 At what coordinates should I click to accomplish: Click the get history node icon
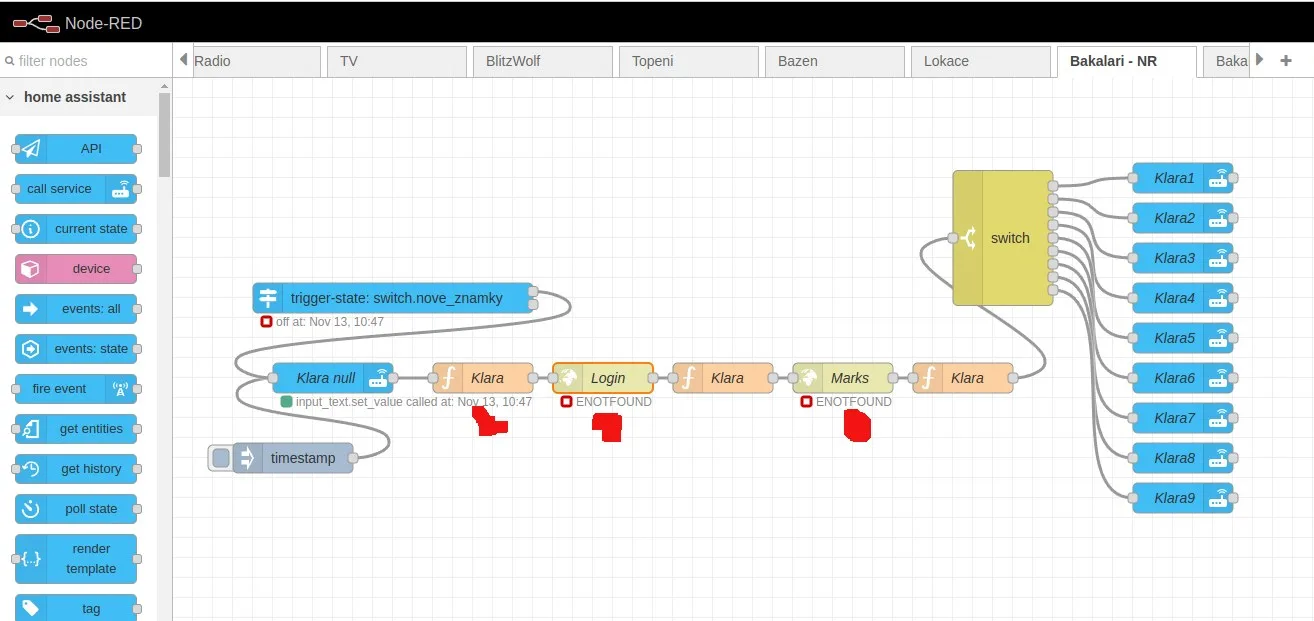tap(31, 469)
